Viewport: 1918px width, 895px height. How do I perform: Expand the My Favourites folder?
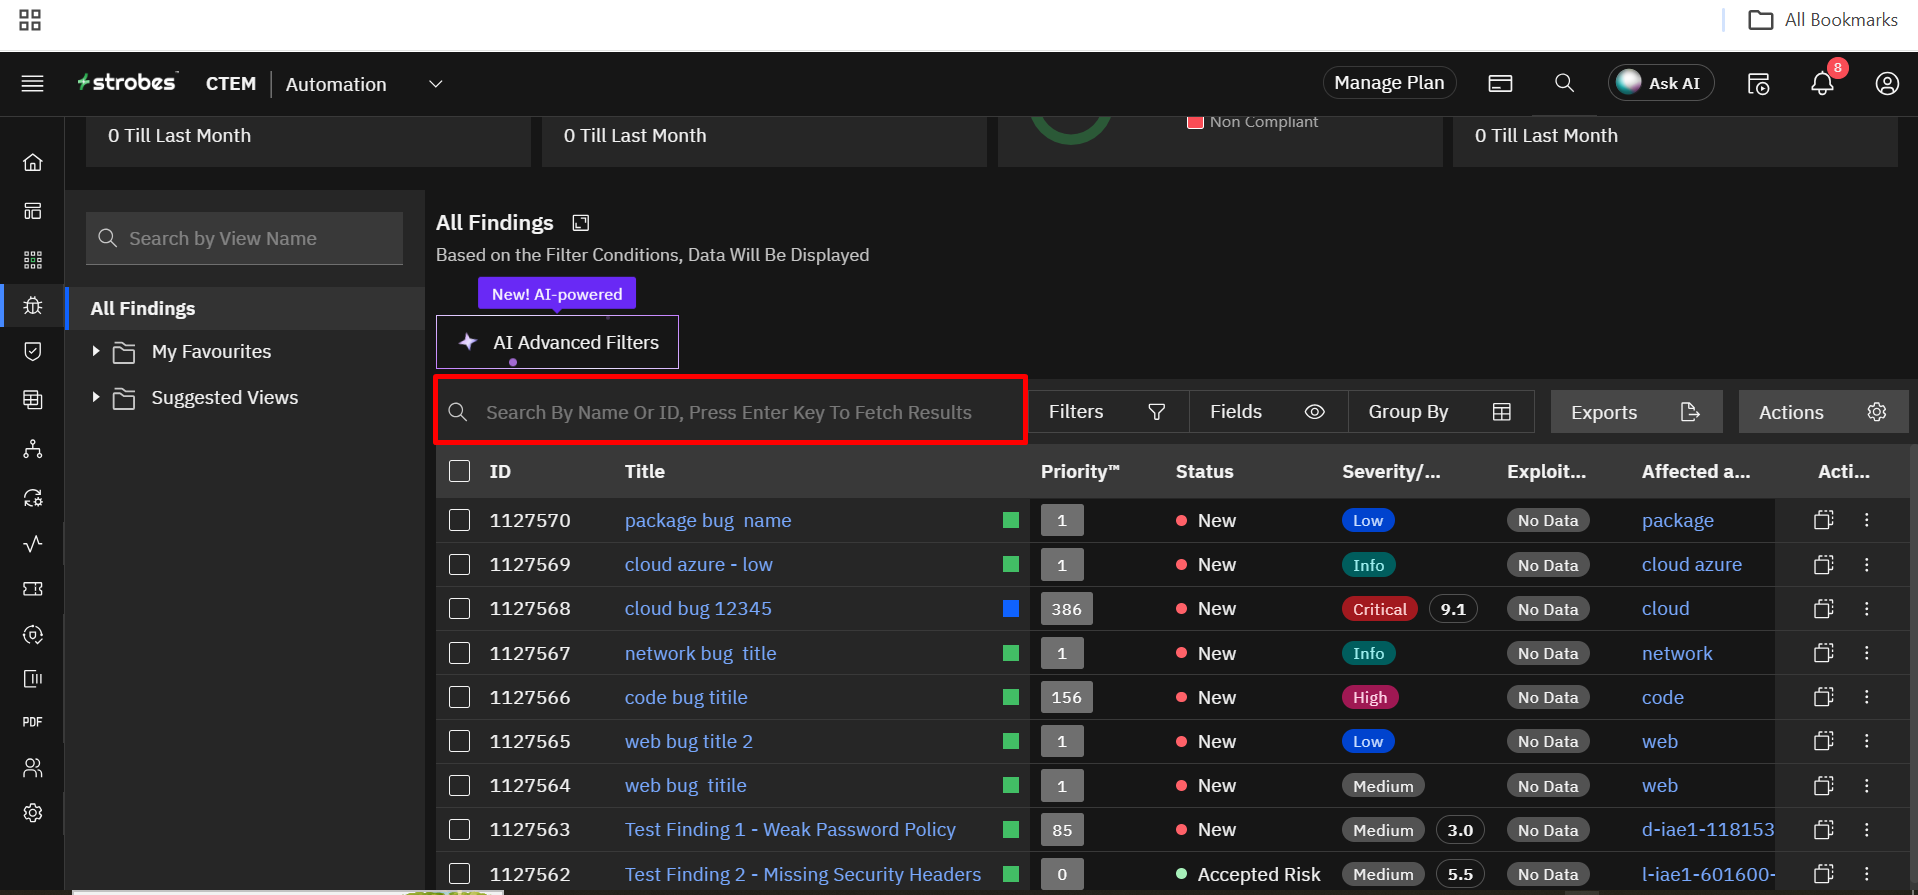tap(96, 352)
